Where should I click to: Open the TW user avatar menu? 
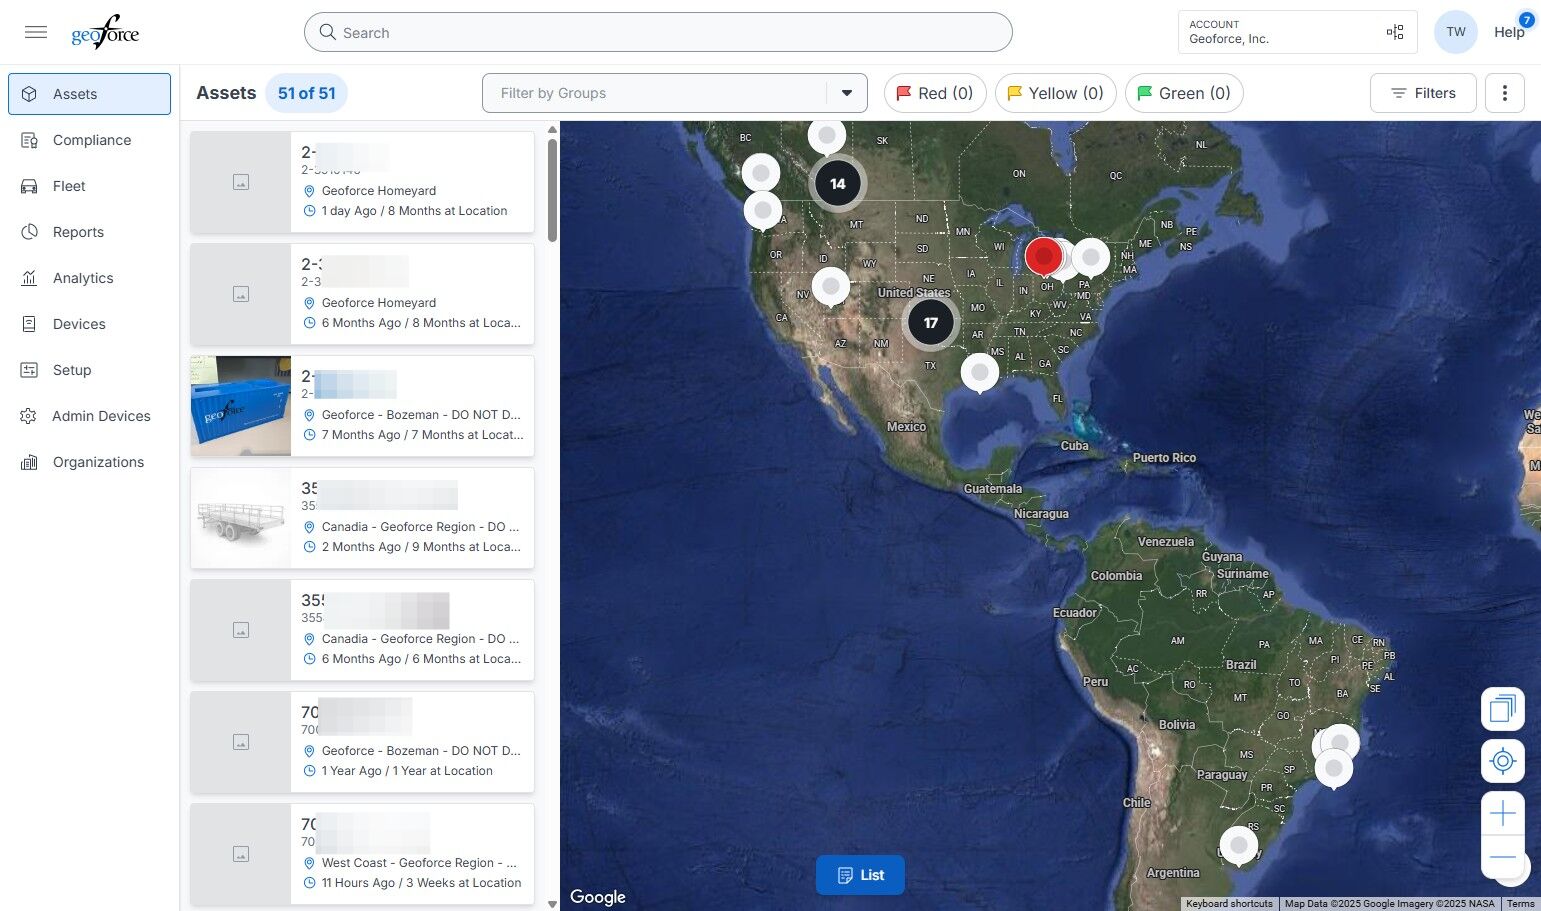point(1456,32)
